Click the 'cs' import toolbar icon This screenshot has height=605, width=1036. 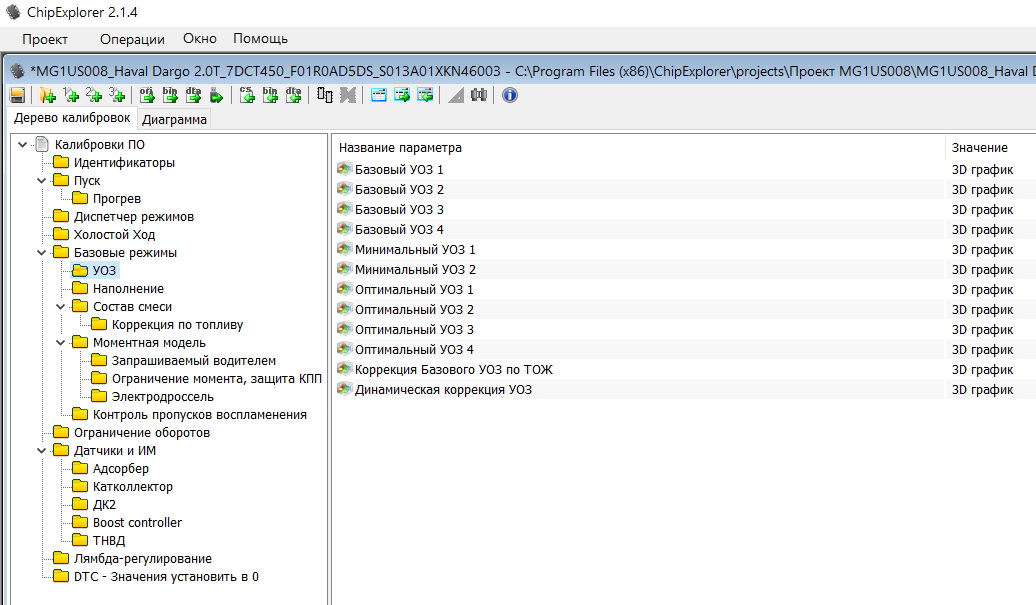[x=247, y=95]
